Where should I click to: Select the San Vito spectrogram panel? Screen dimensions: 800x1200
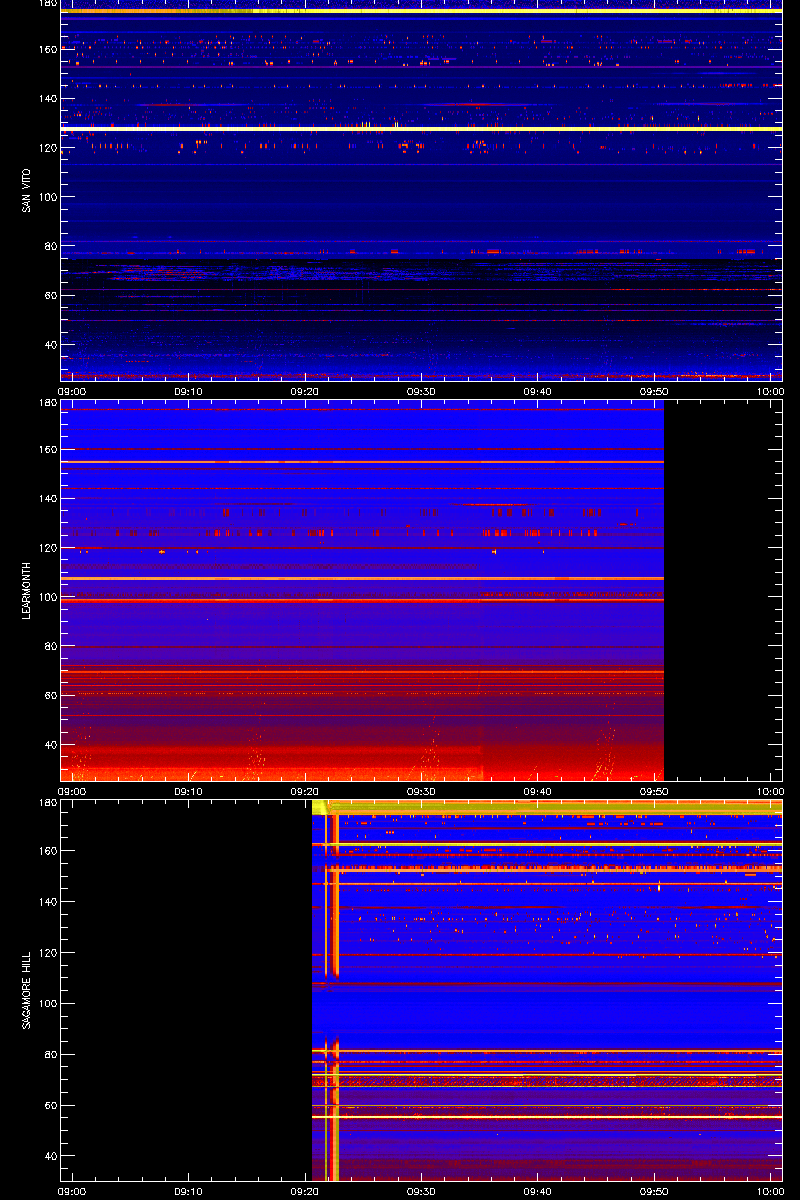pyautogui.click(x=421, y=190)
